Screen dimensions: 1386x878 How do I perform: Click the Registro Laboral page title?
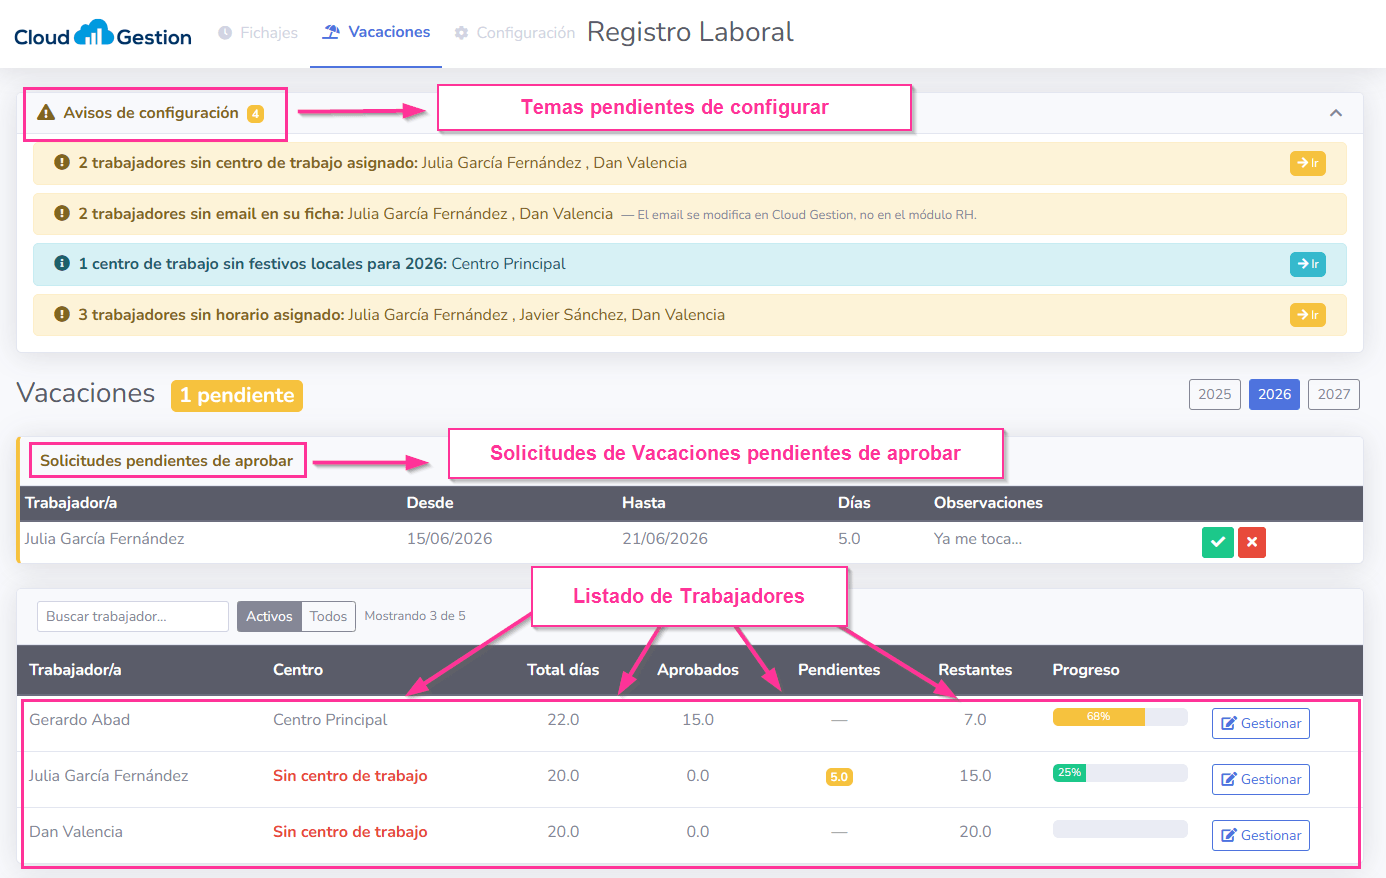(x=690, y=32)
